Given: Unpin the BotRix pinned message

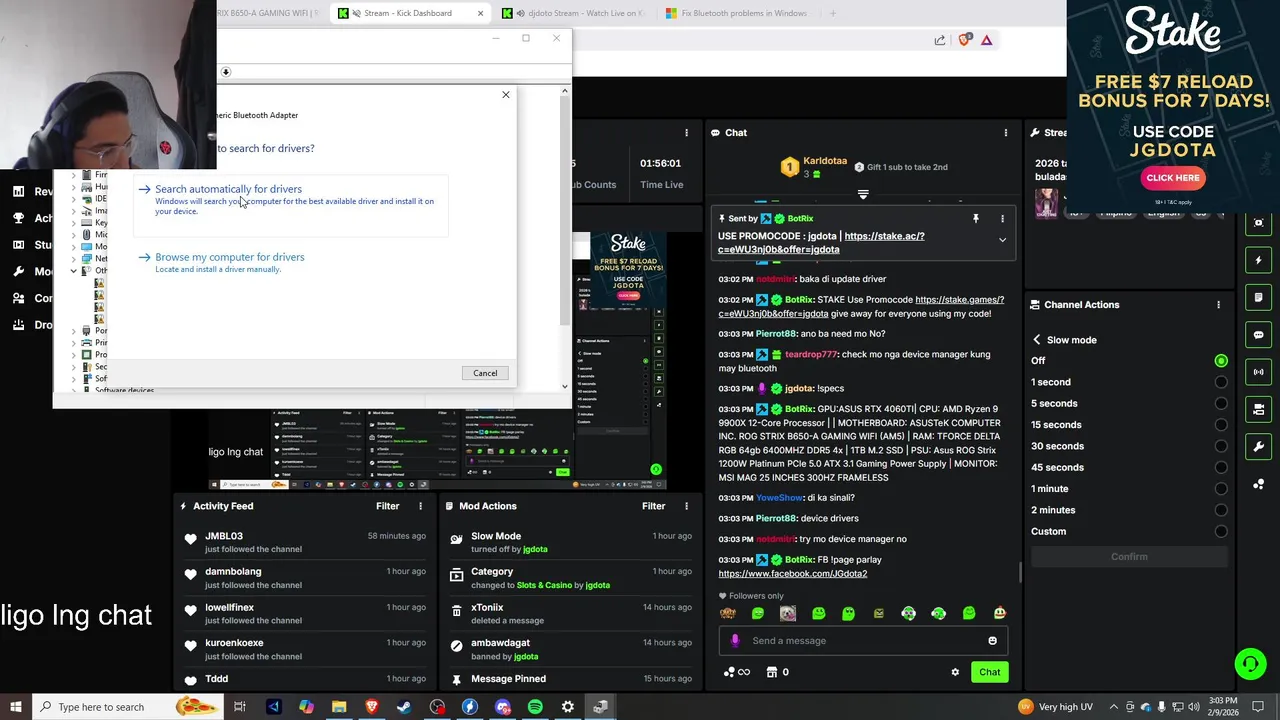Looking at the screenshot, I should click(976, 218).
